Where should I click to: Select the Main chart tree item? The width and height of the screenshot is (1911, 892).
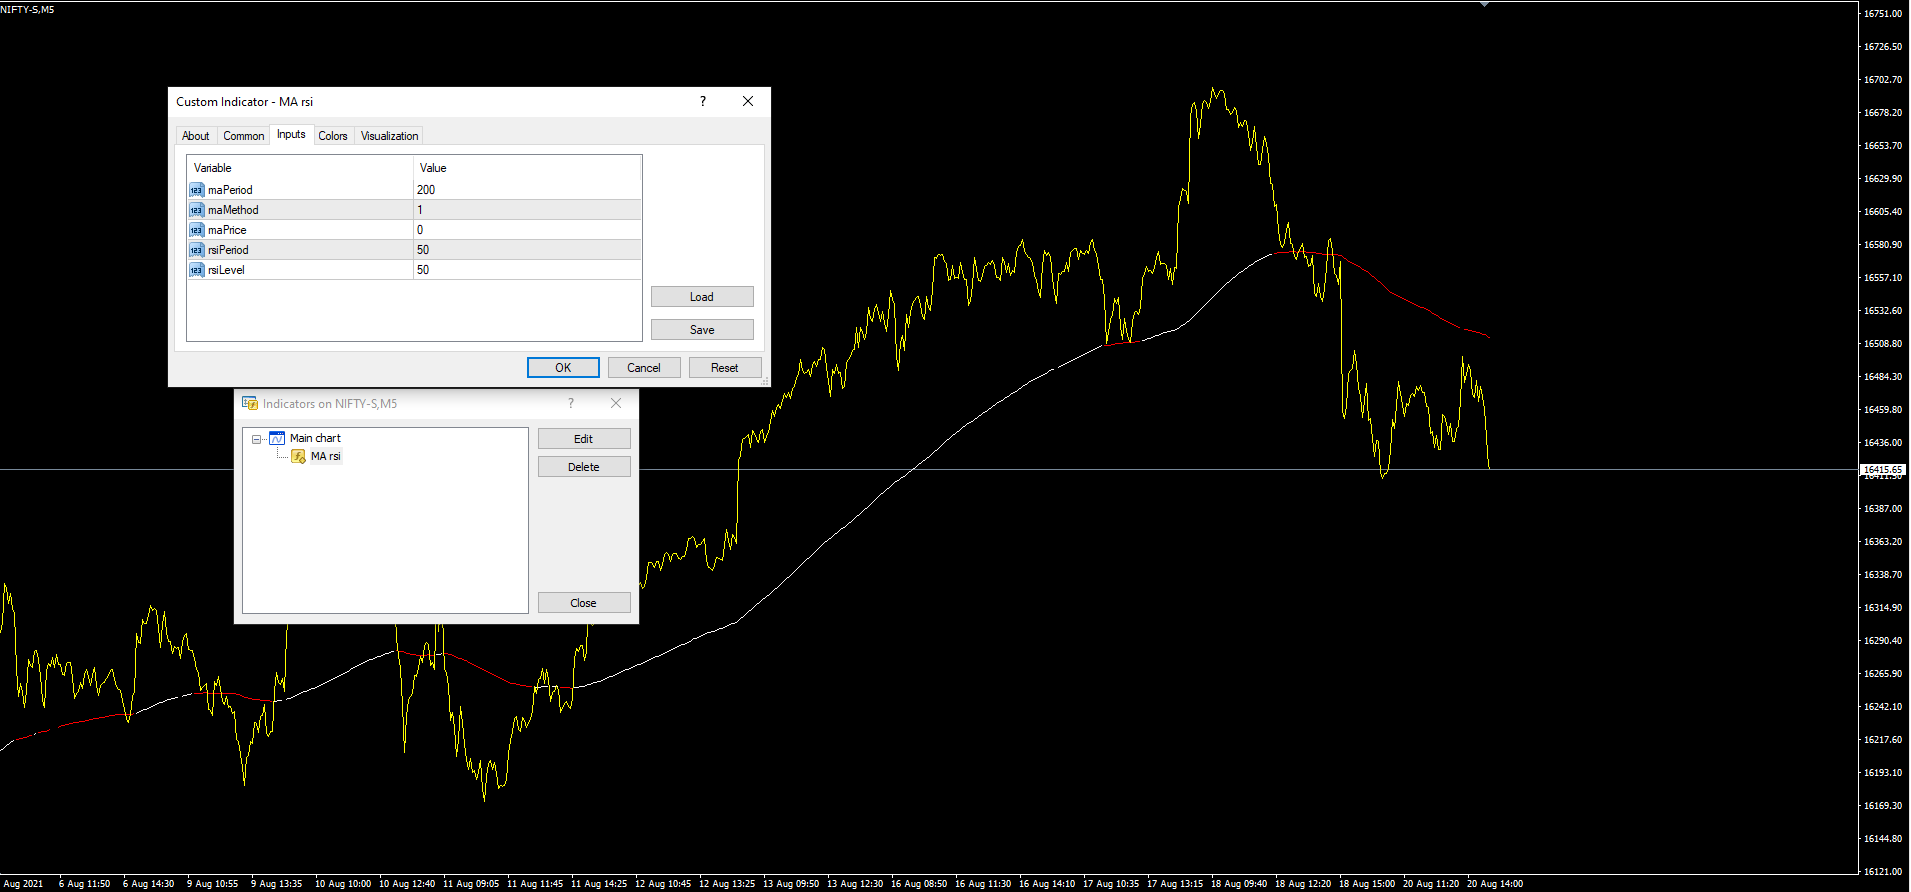315,438
